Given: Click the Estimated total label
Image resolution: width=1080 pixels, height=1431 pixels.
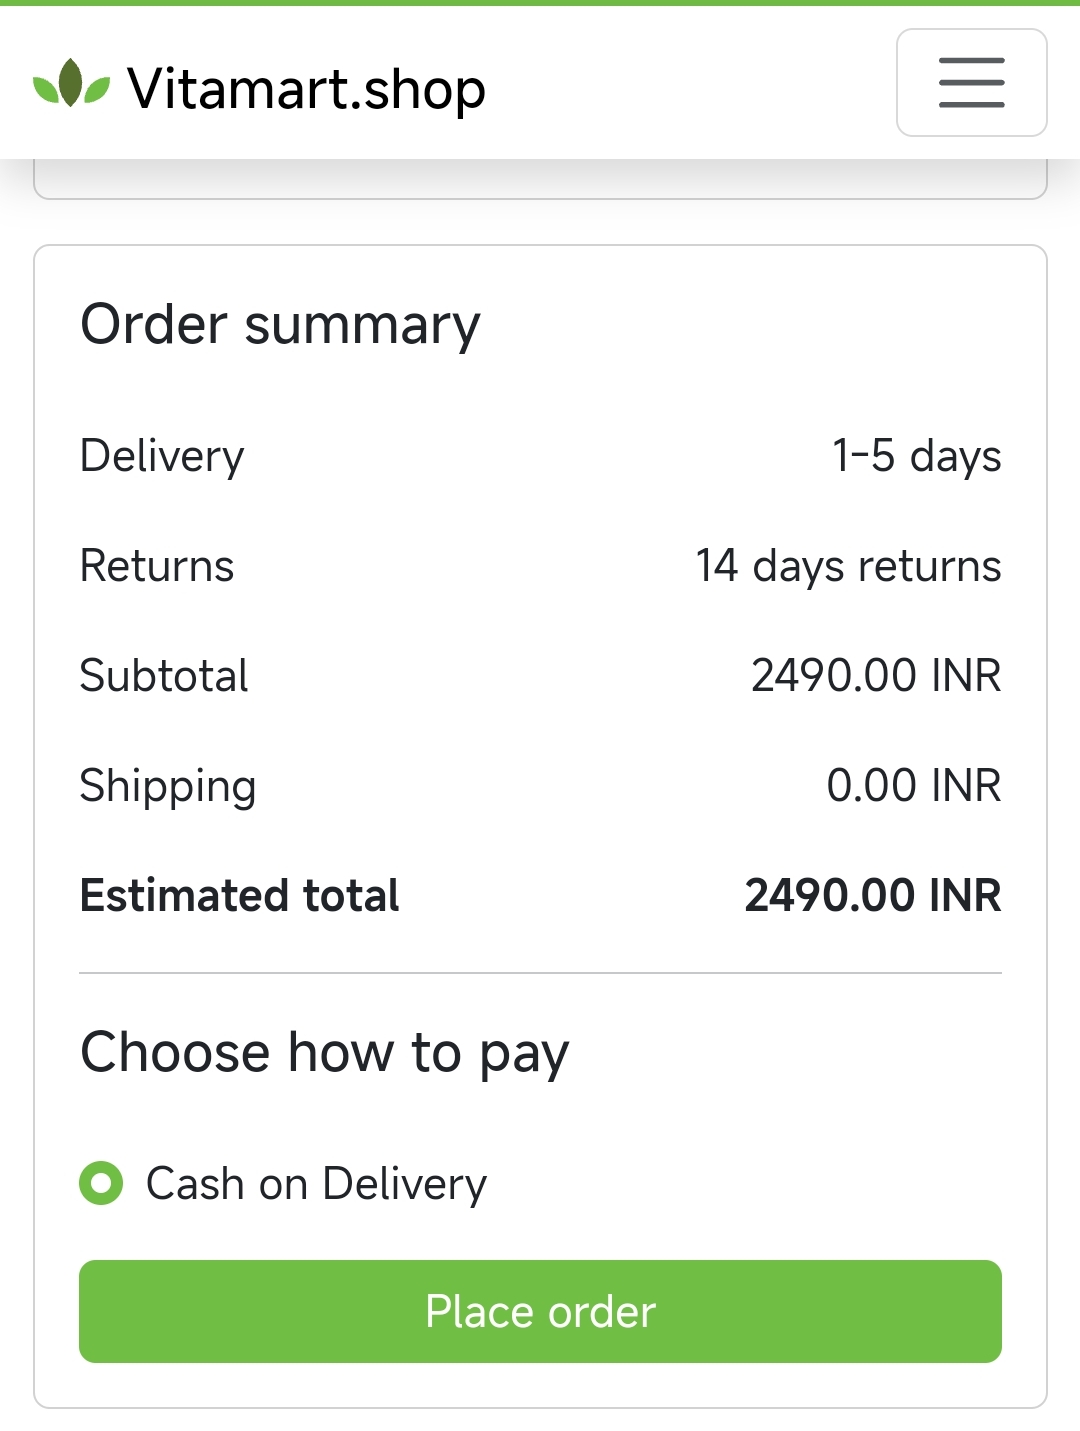Looking at the screenshot, I should 240,895.
